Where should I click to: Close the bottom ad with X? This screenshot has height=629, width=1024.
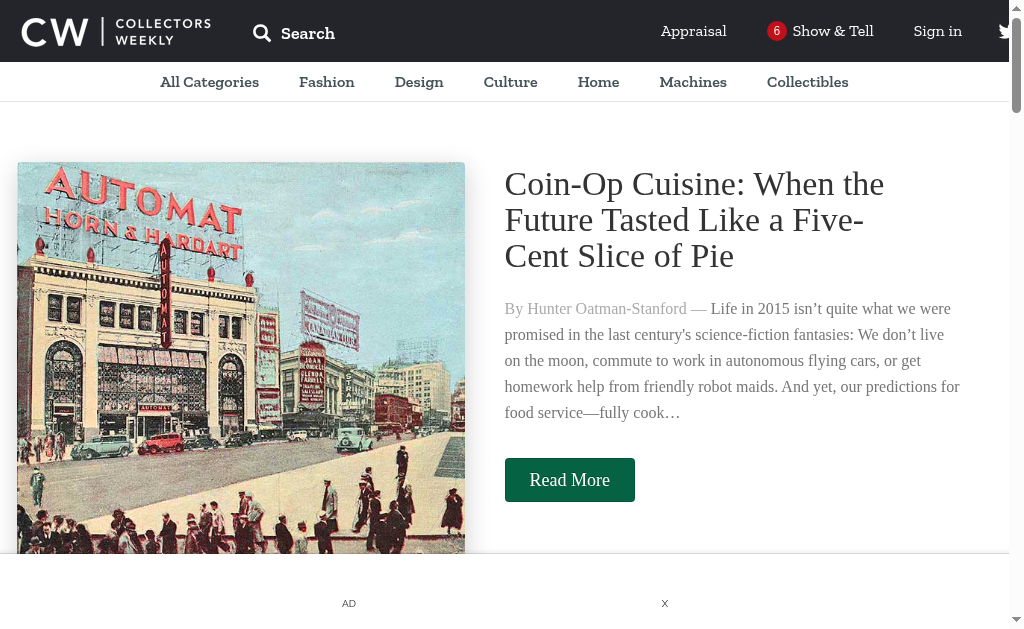click(x=664, y=604)
